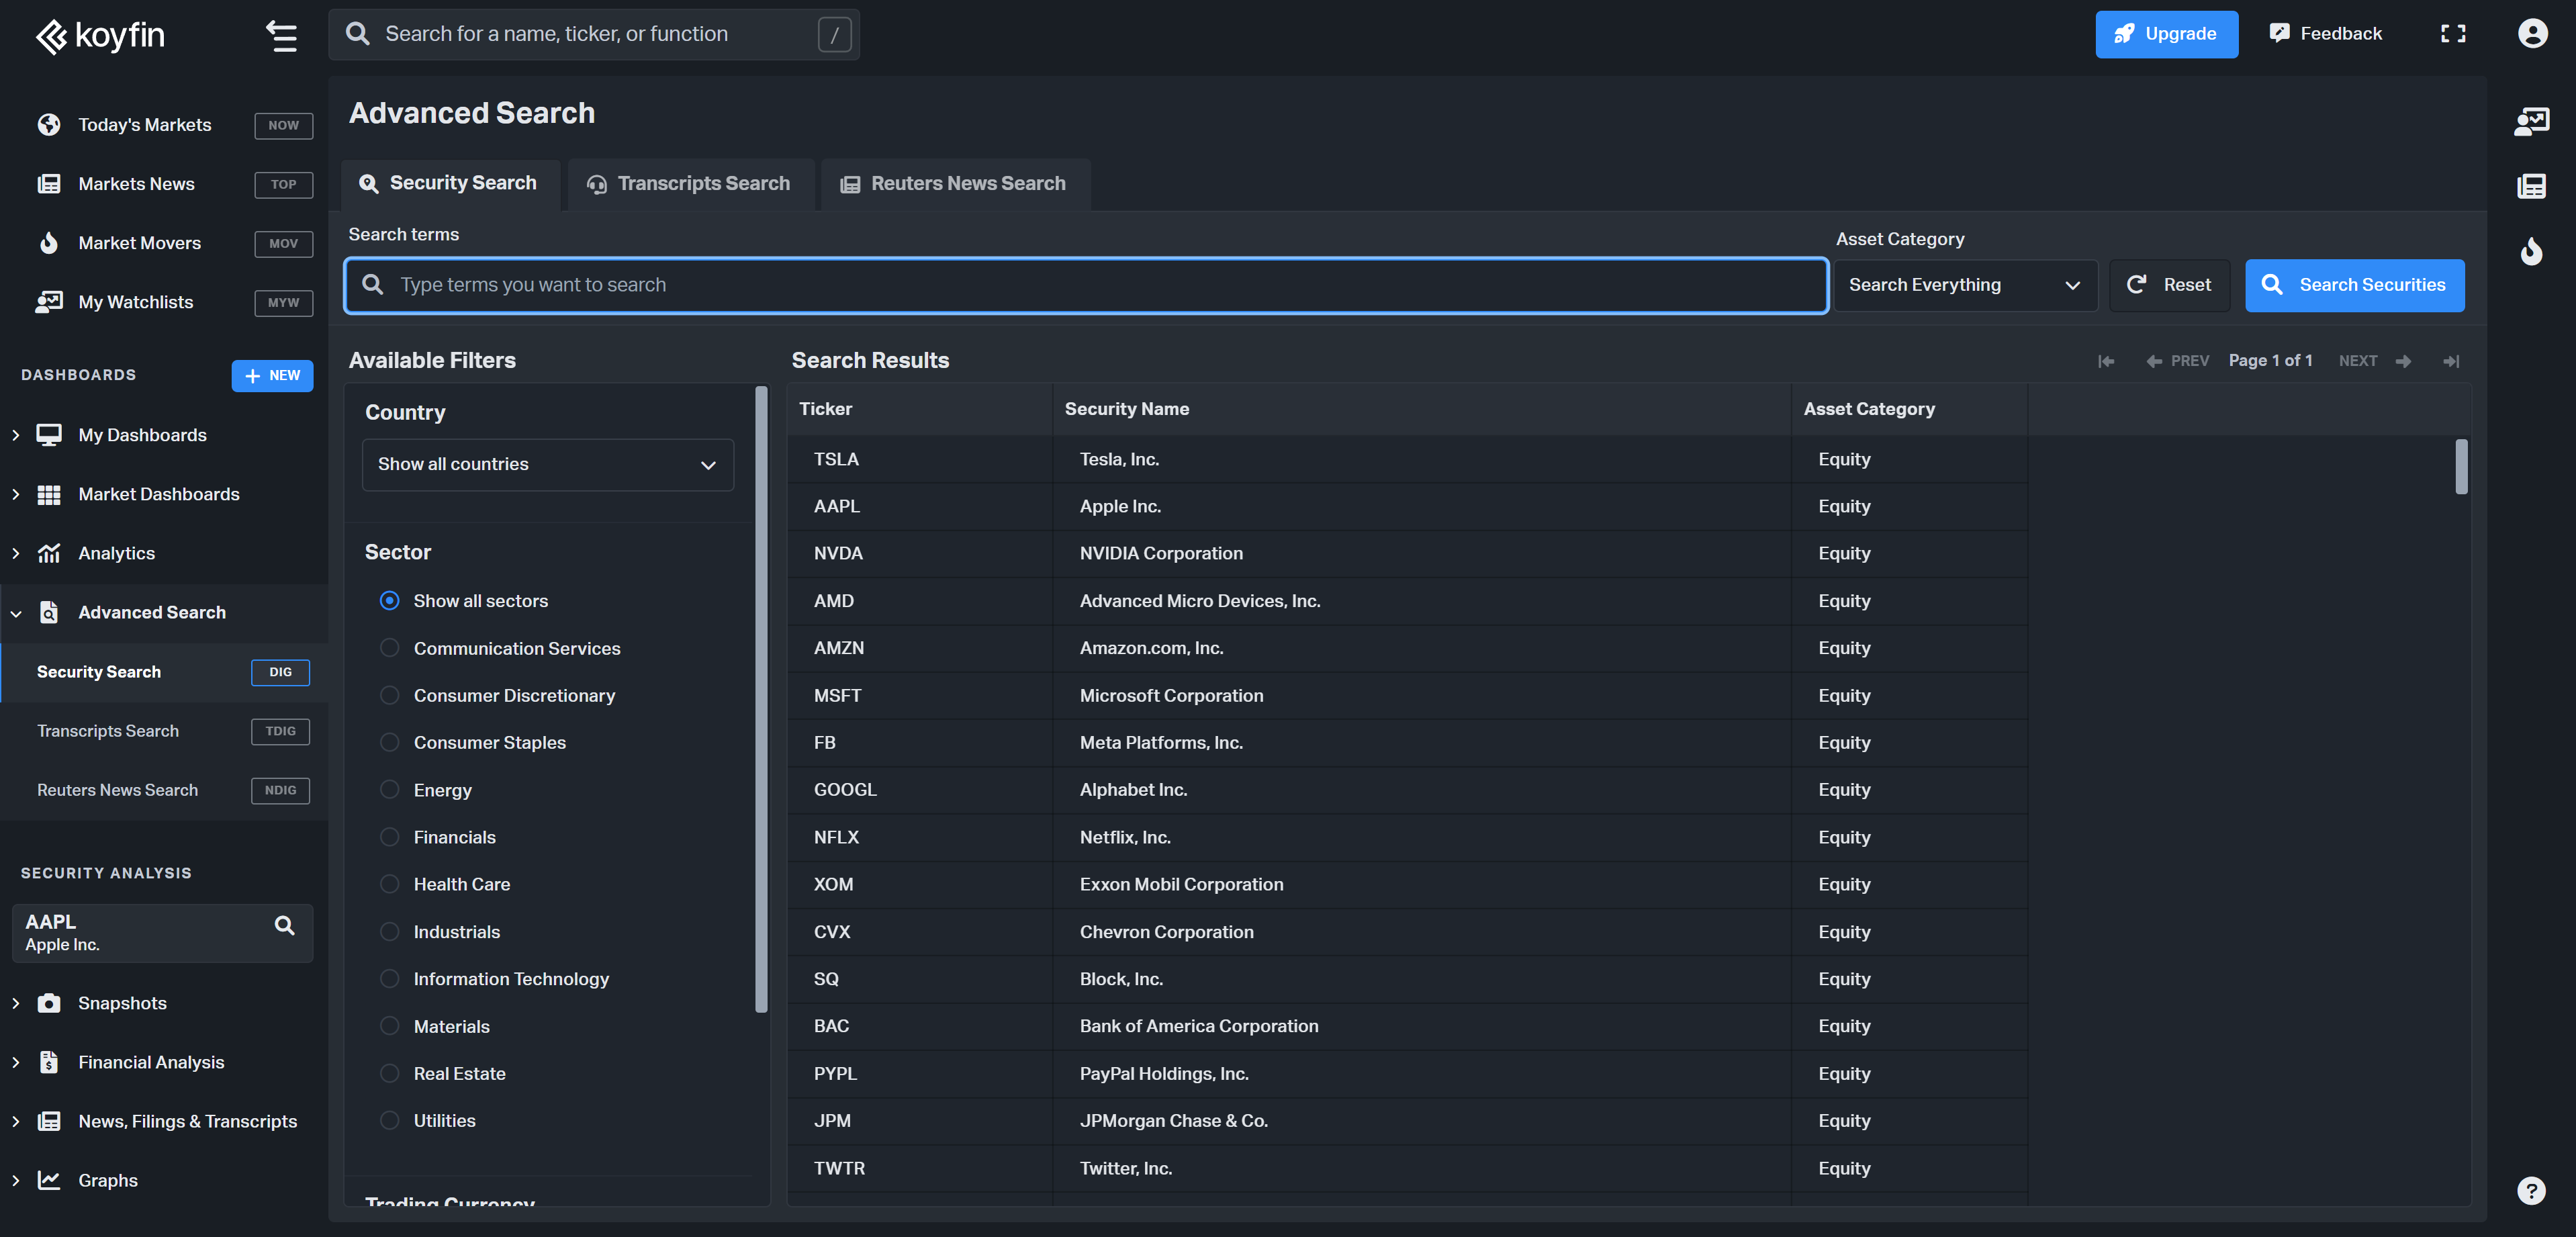Open the user account profile icon
2576x1237 pixels.
2532,34
